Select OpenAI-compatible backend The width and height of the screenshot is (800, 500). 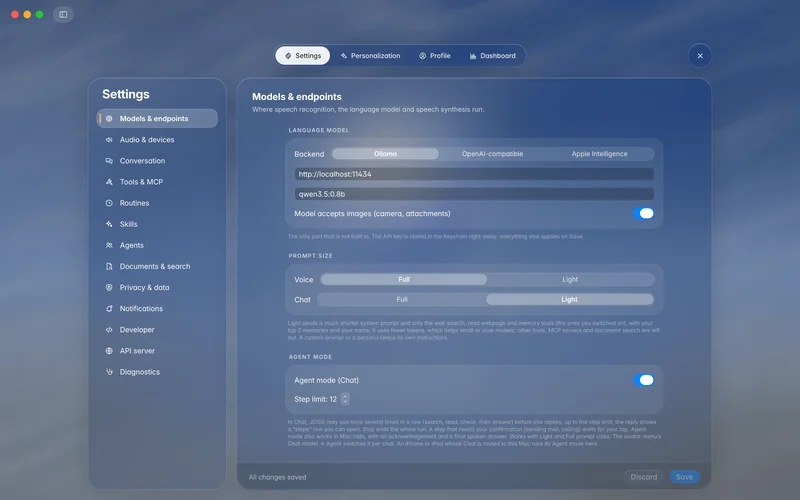[492, 154]
